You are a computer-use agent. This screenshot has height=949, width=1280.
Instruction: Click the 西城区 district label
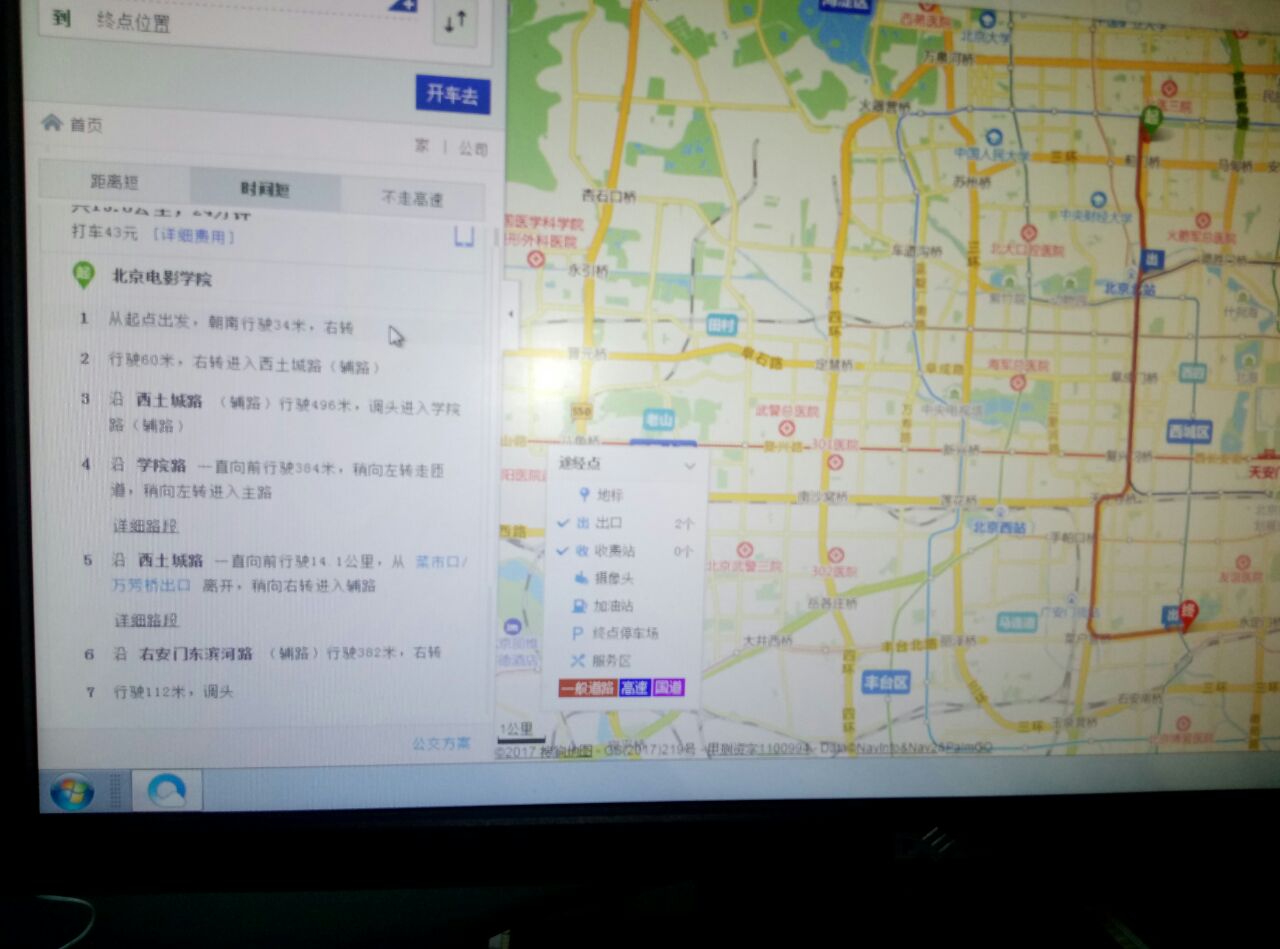point(1189,432)
